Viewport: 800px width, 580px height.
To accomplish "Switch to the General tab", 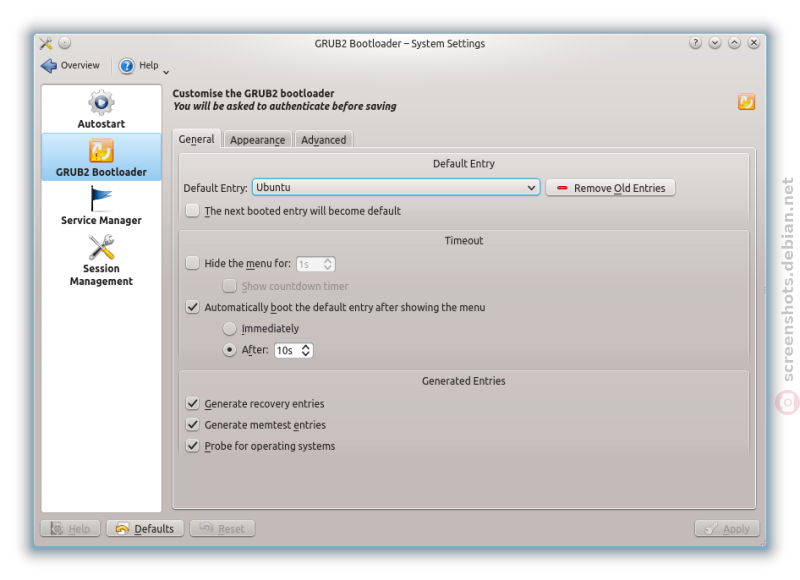I will point(196,139).
